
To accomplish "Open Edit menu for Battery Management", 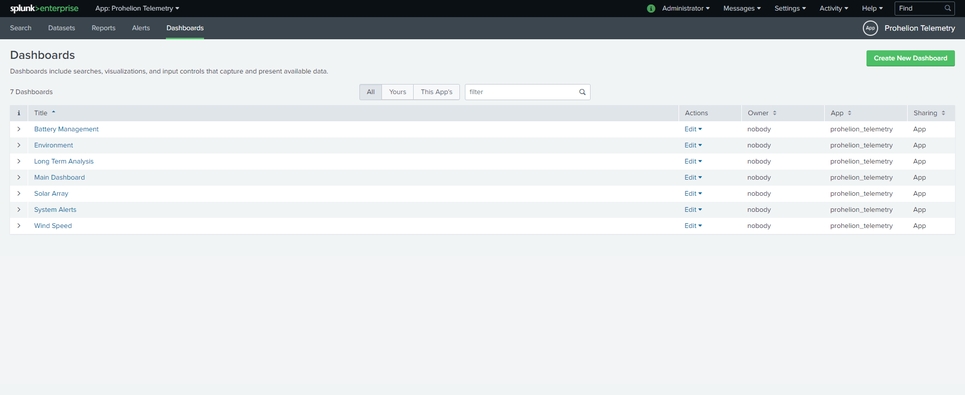I will pyautogui.click(x=693, y=129).
